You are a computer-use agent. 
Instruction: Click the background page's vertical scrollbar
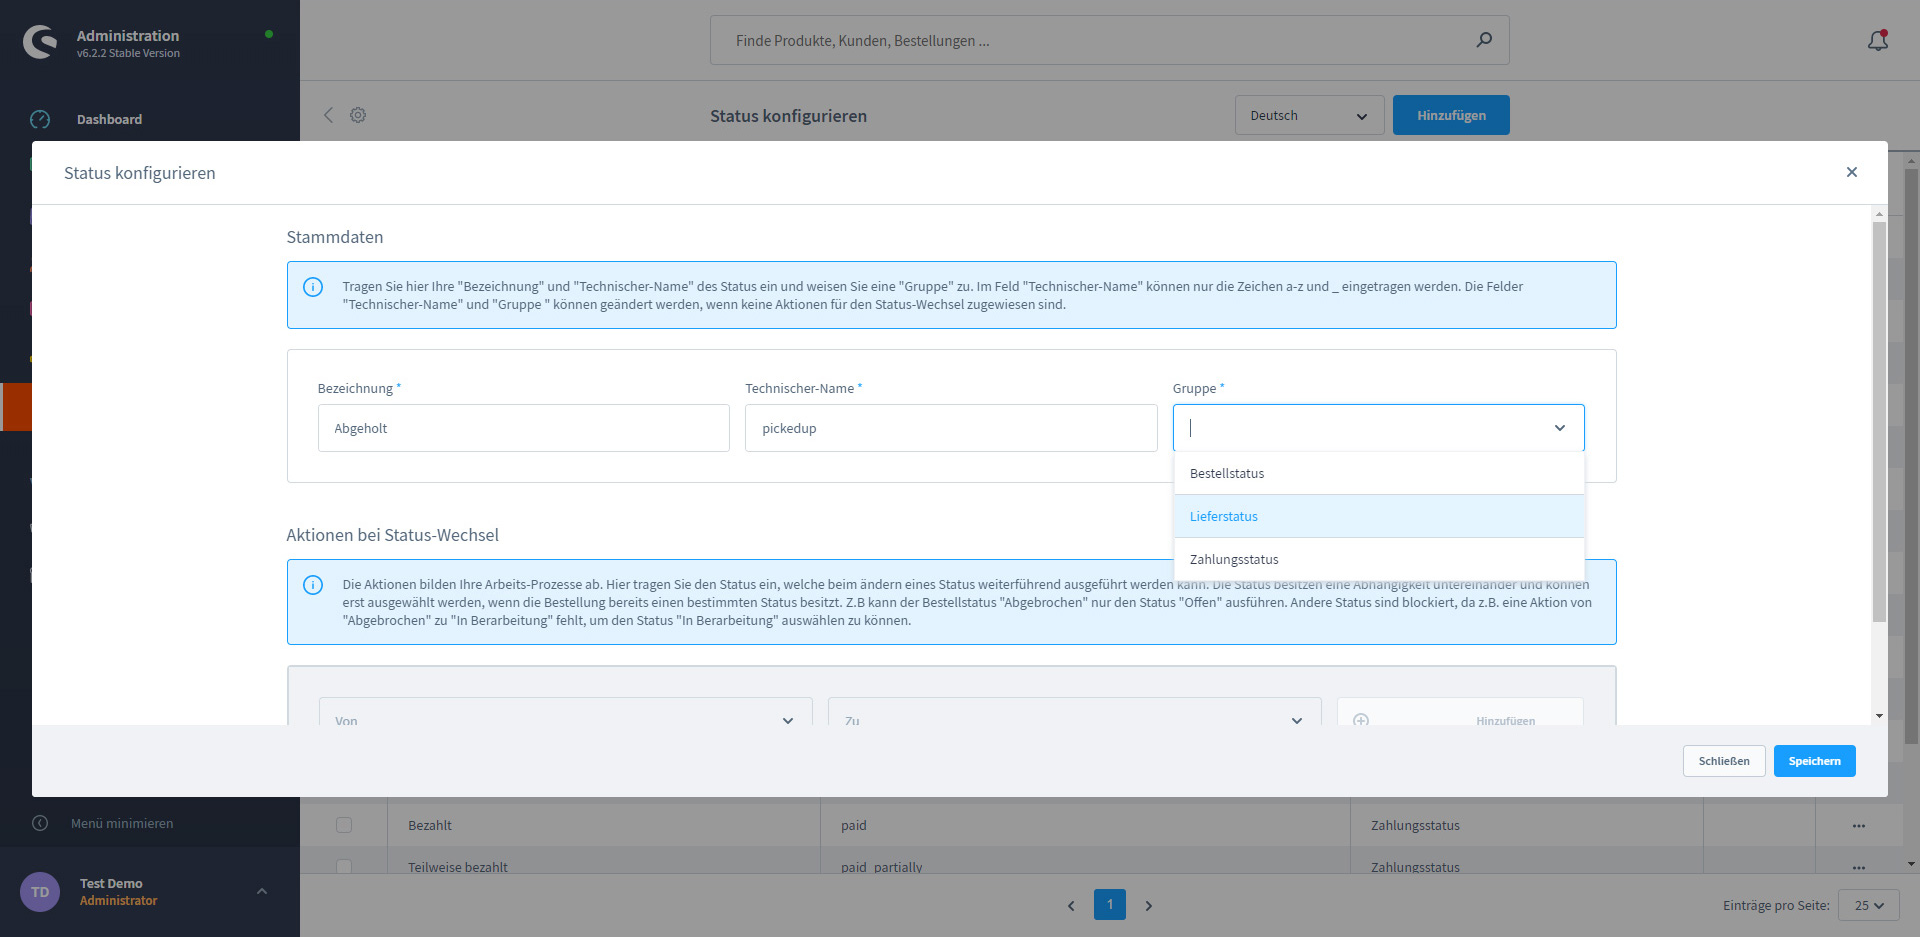click(1912, 456)
